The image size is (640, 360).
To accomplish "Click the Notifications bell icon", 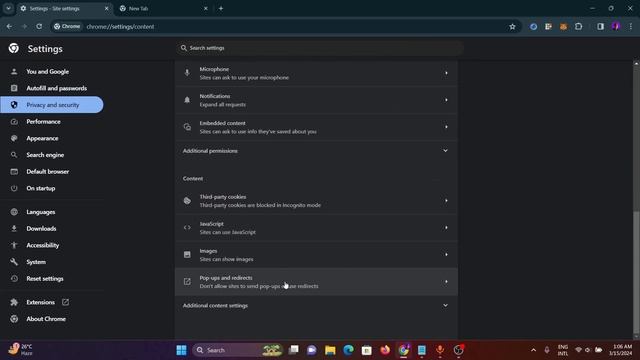I will coord(187,100).
